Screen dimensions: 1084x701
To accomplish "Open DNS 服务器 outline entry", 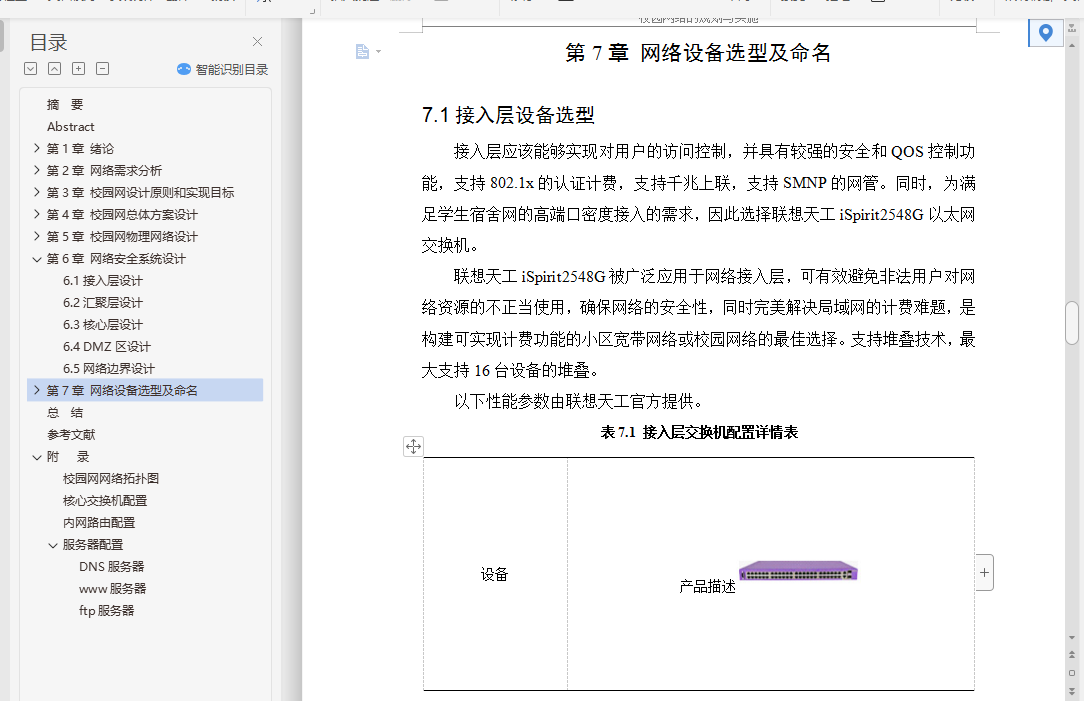I will (111, 567).
